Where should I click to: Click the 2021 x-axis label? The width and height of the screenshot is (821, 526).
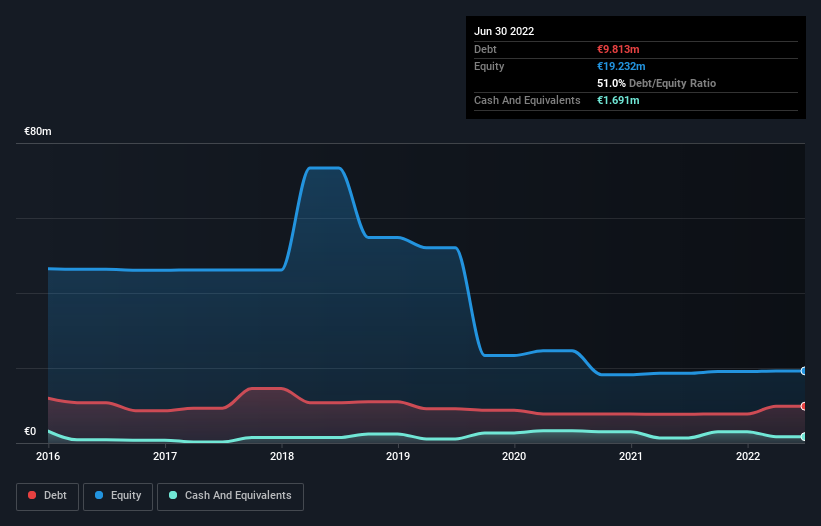[x=631, y=456]
